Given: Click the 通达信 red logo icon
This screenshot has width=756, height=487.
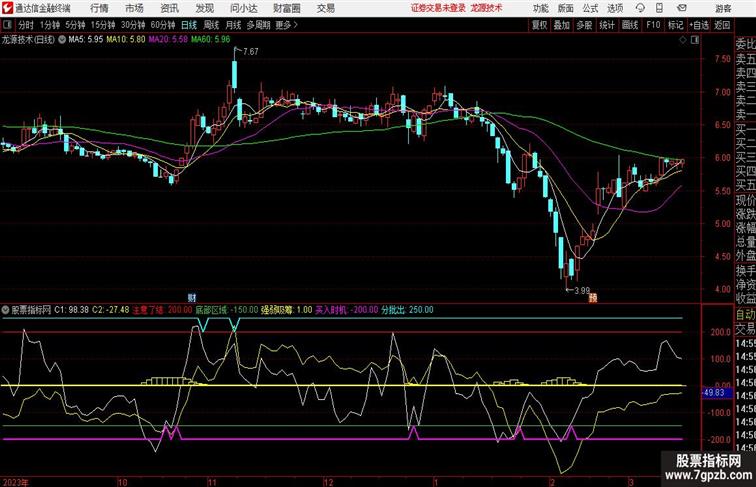Looking at the screenshot, I should pyautogui.click(x=7, y=8).
